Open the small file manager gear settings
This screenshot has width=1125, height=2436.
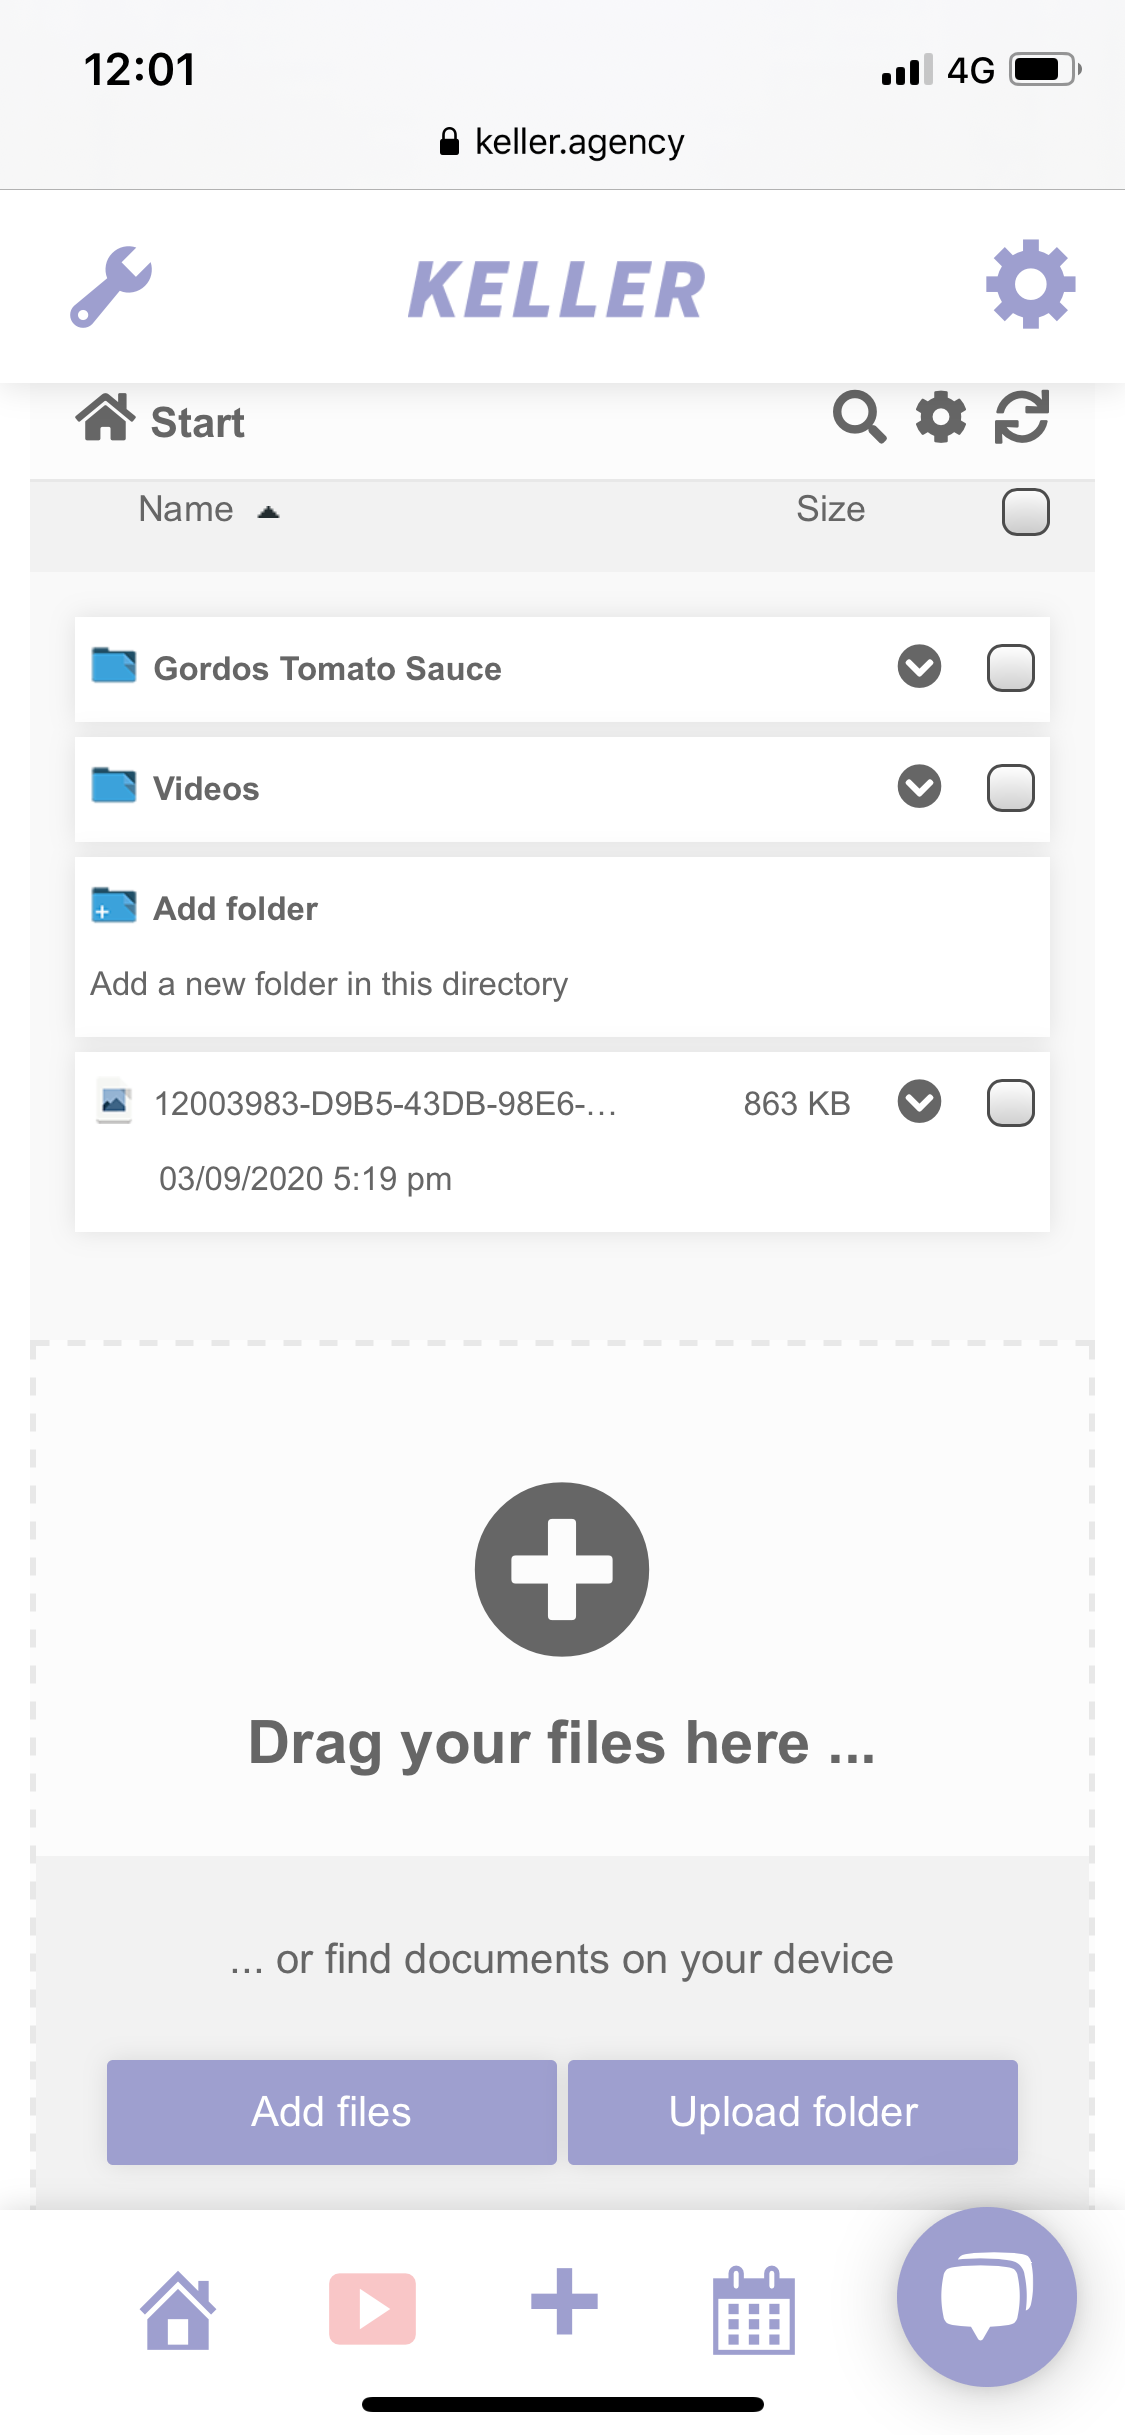coord(941,417)
